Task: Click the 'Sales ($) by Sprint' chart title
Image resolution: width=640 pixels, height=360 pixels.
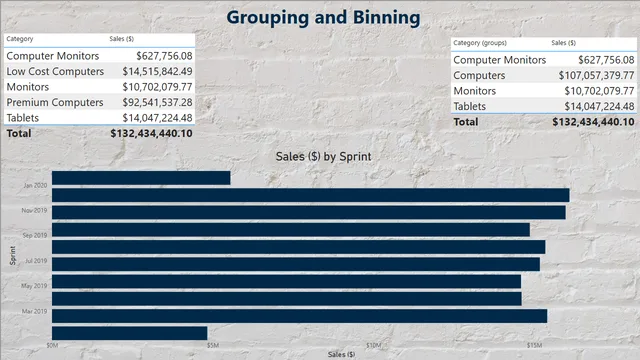Action: pyautogui.click(x=323, y=156)
